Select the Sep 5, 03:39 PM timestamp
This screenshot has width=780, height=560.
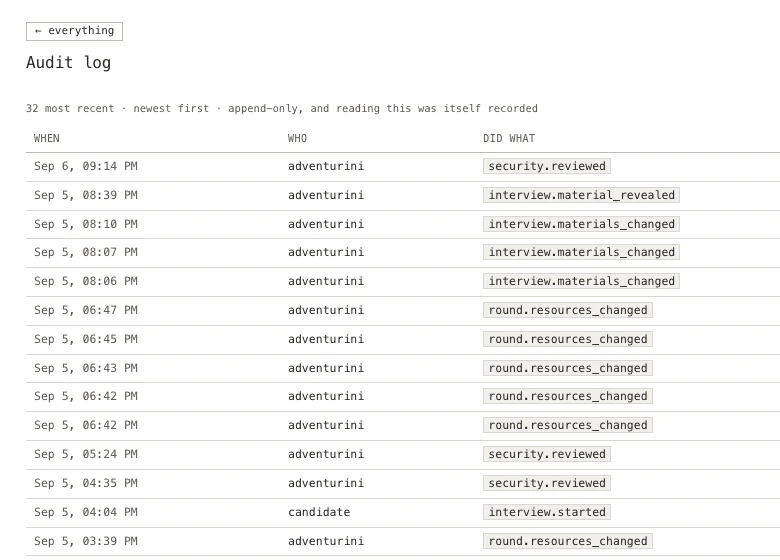[x=86, y=541]
